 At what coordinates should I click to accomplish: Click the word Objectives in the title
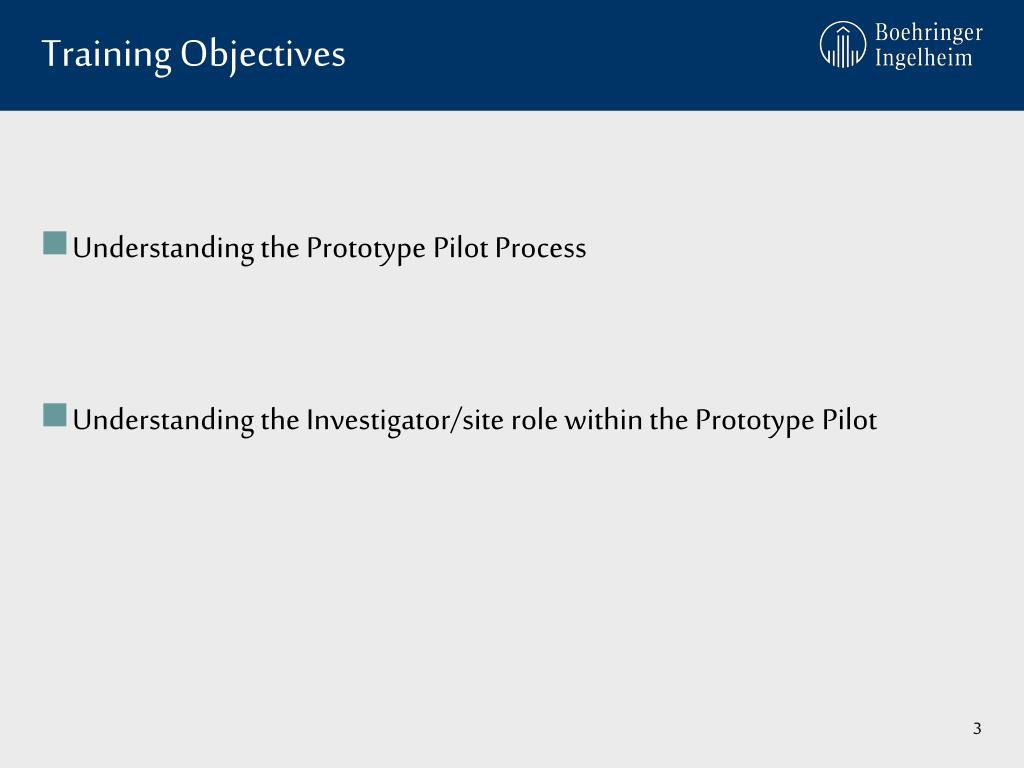263,56
